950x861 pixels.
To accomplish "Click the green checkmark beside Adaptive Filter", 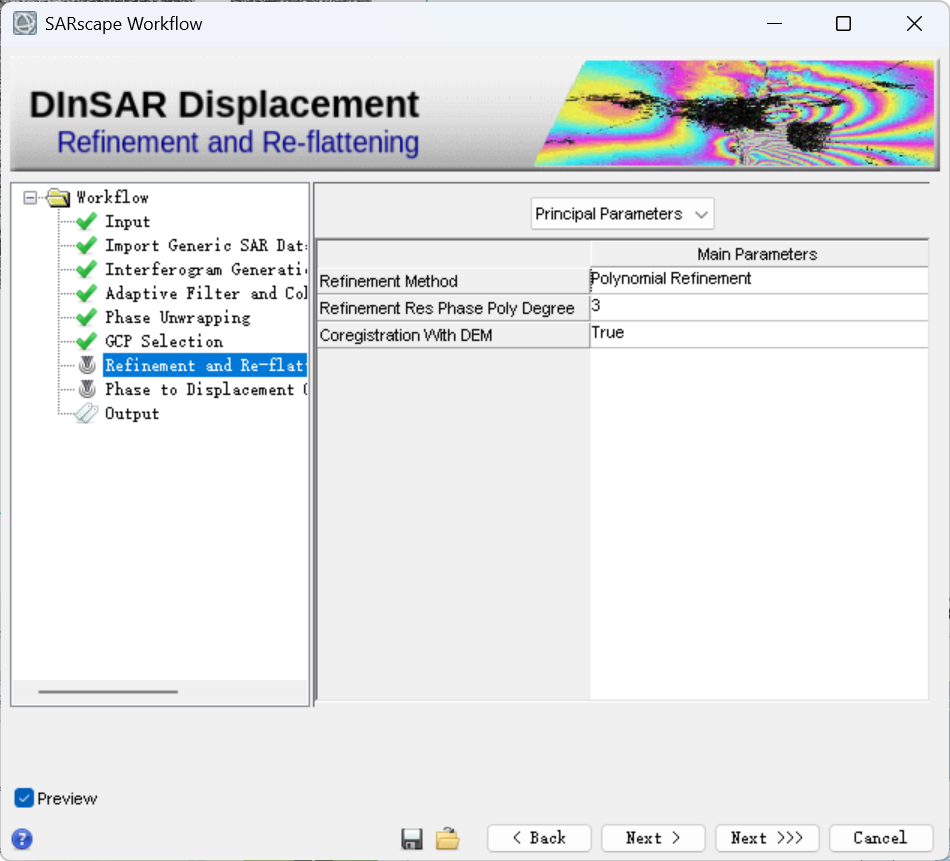I will pos(87,293).
